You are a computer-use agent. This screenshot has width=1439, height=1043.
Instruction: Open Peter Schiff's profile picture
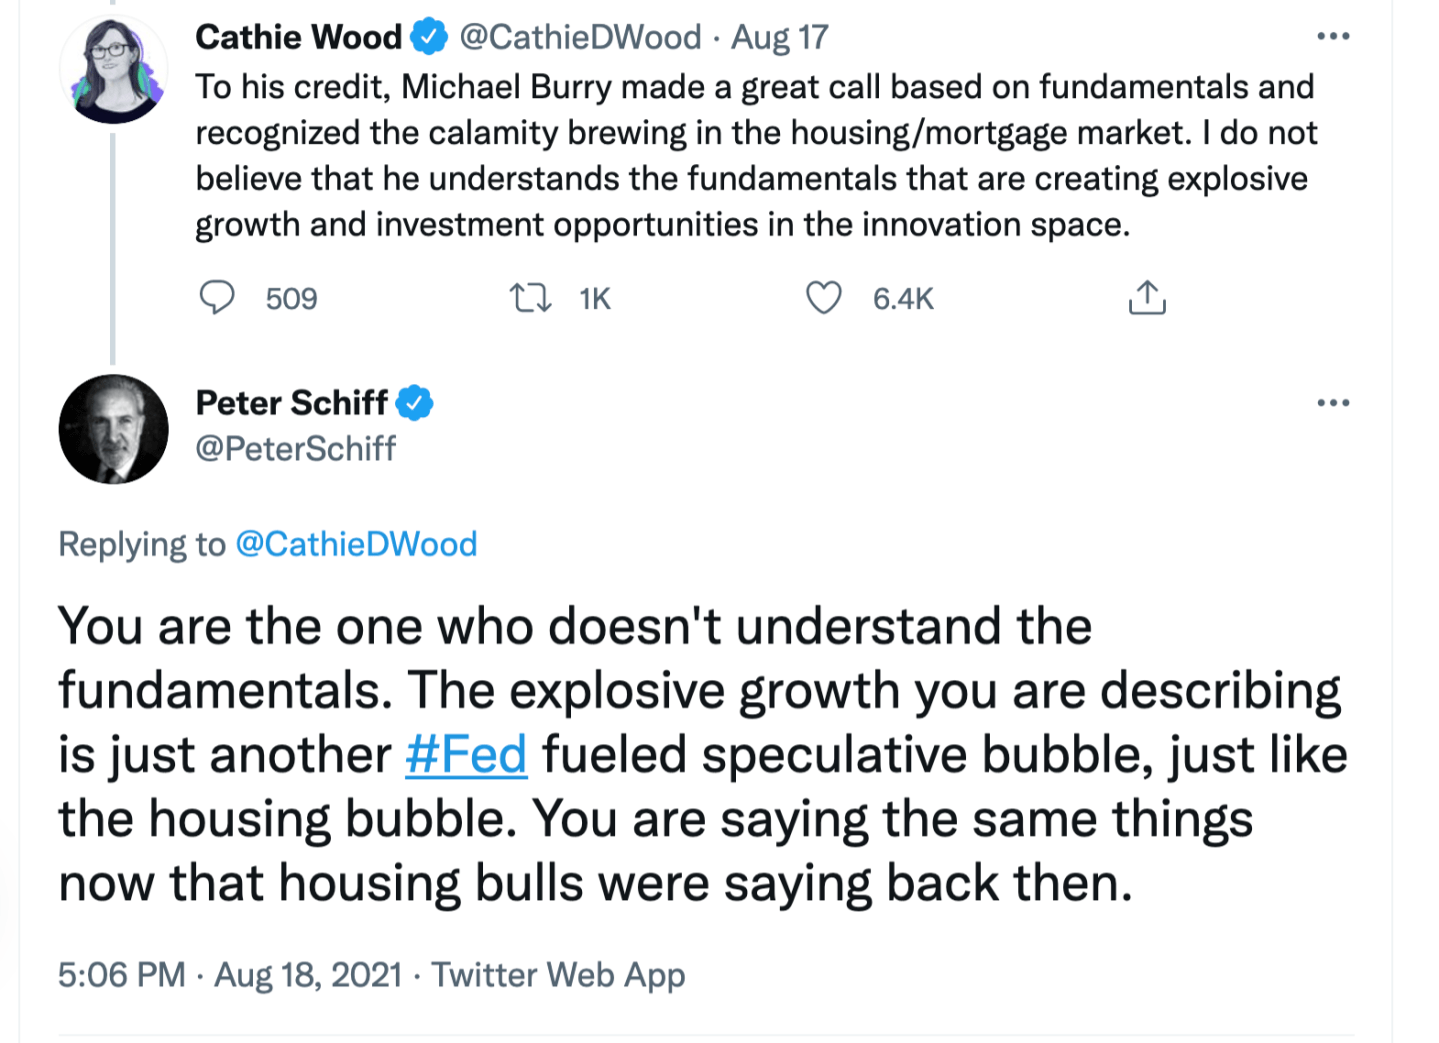coord(113,429)
